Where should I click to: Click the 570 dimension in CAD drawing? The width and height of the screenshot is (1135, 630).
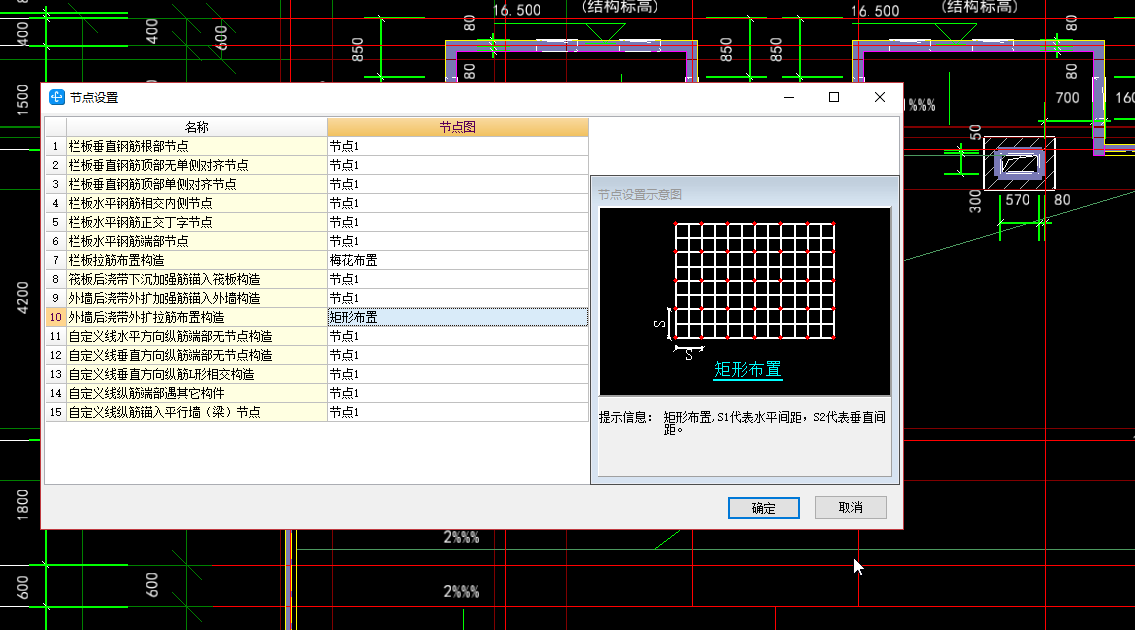pos(1017,200)
